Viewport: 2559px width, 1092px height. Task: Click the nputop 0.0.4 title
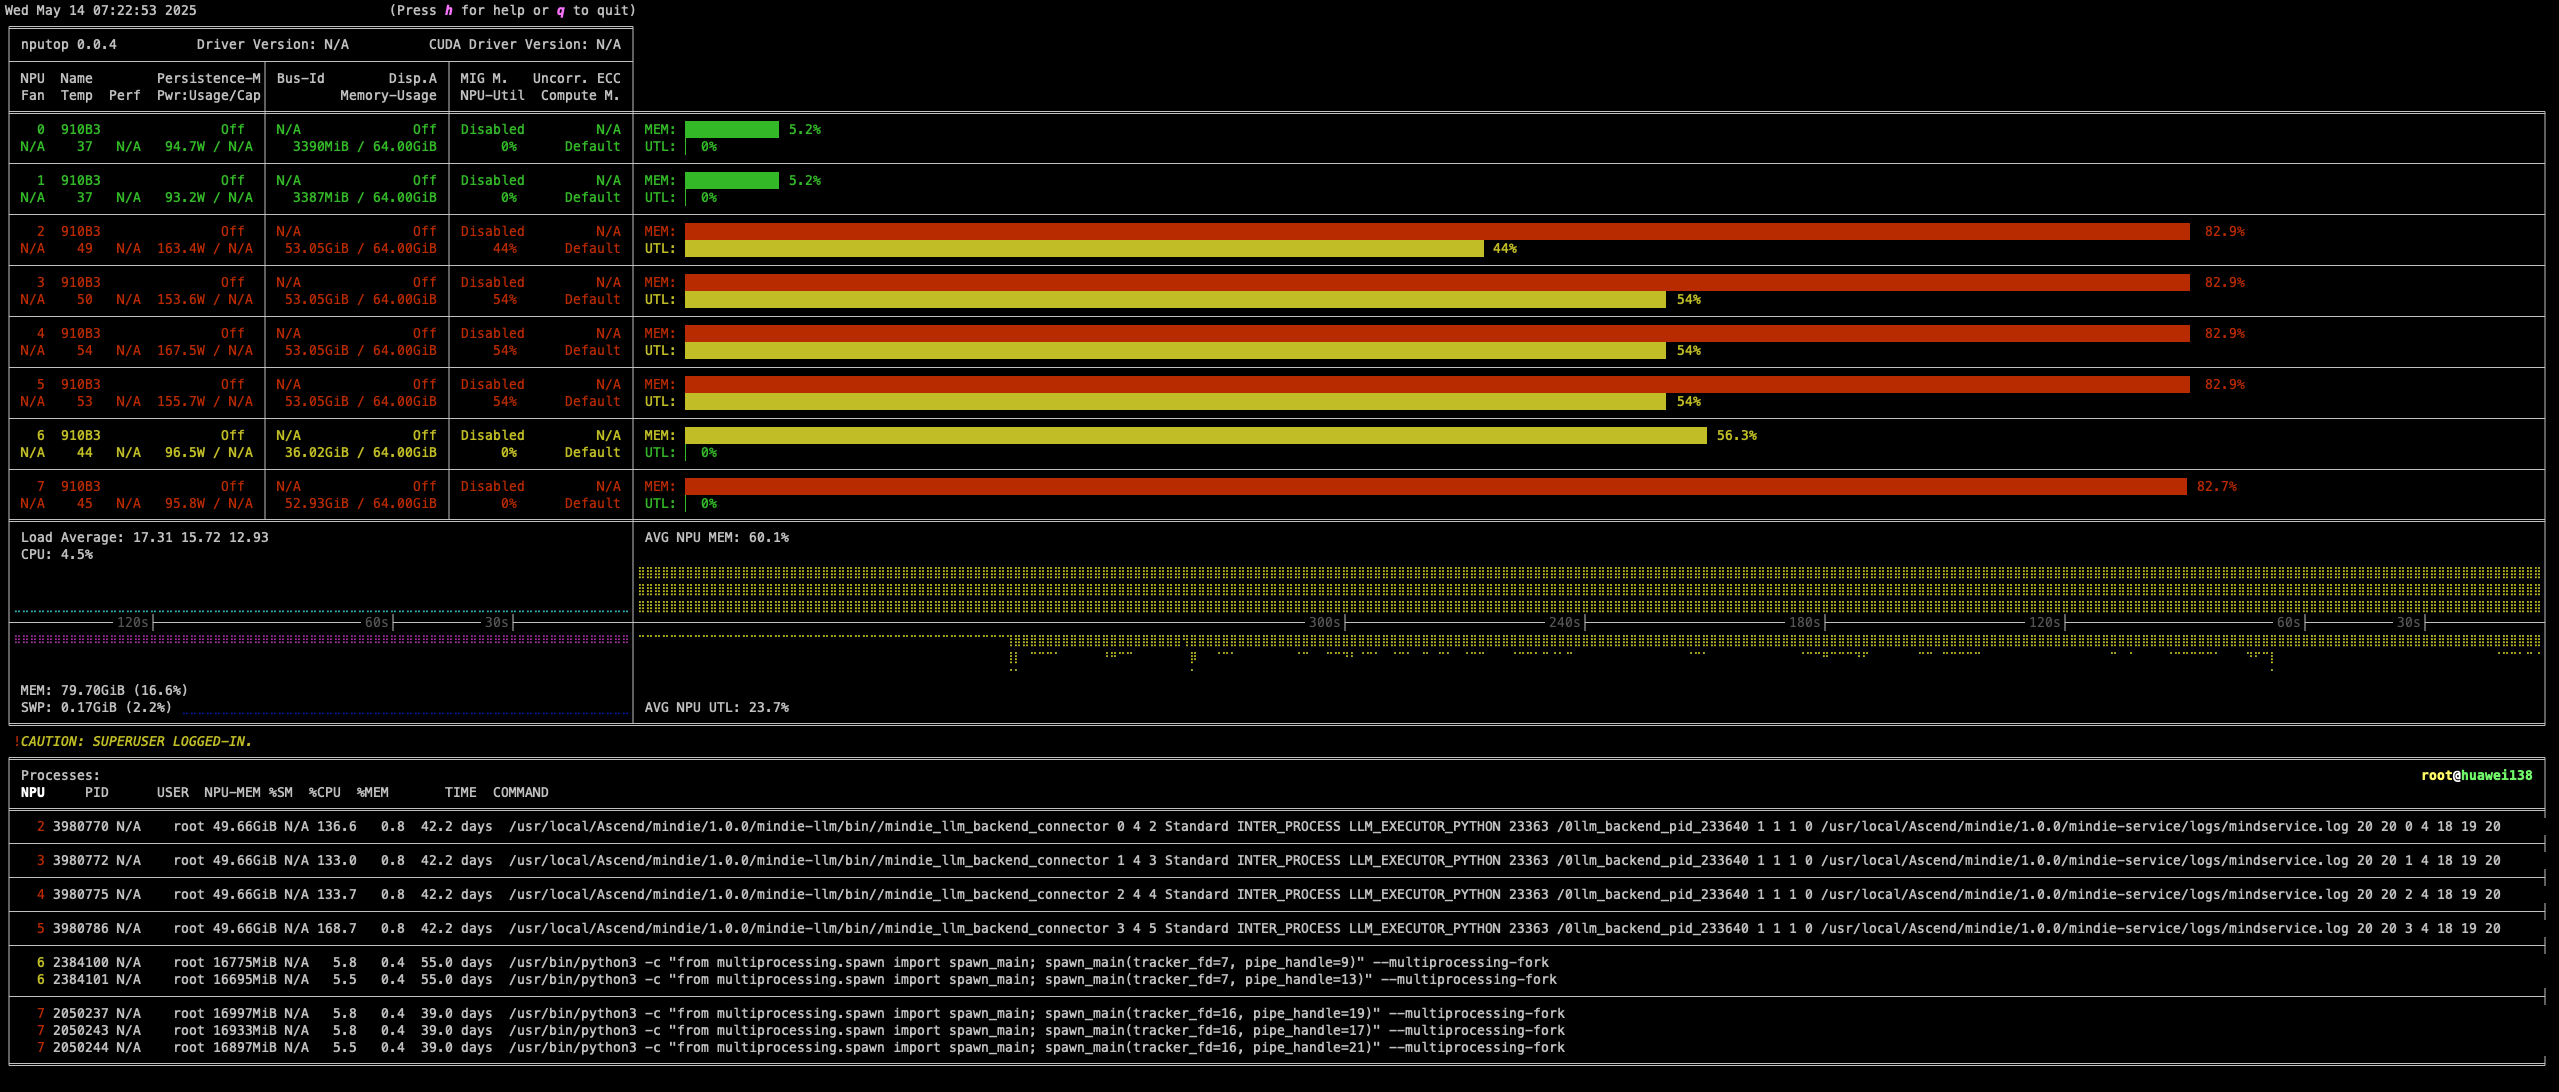68,44
